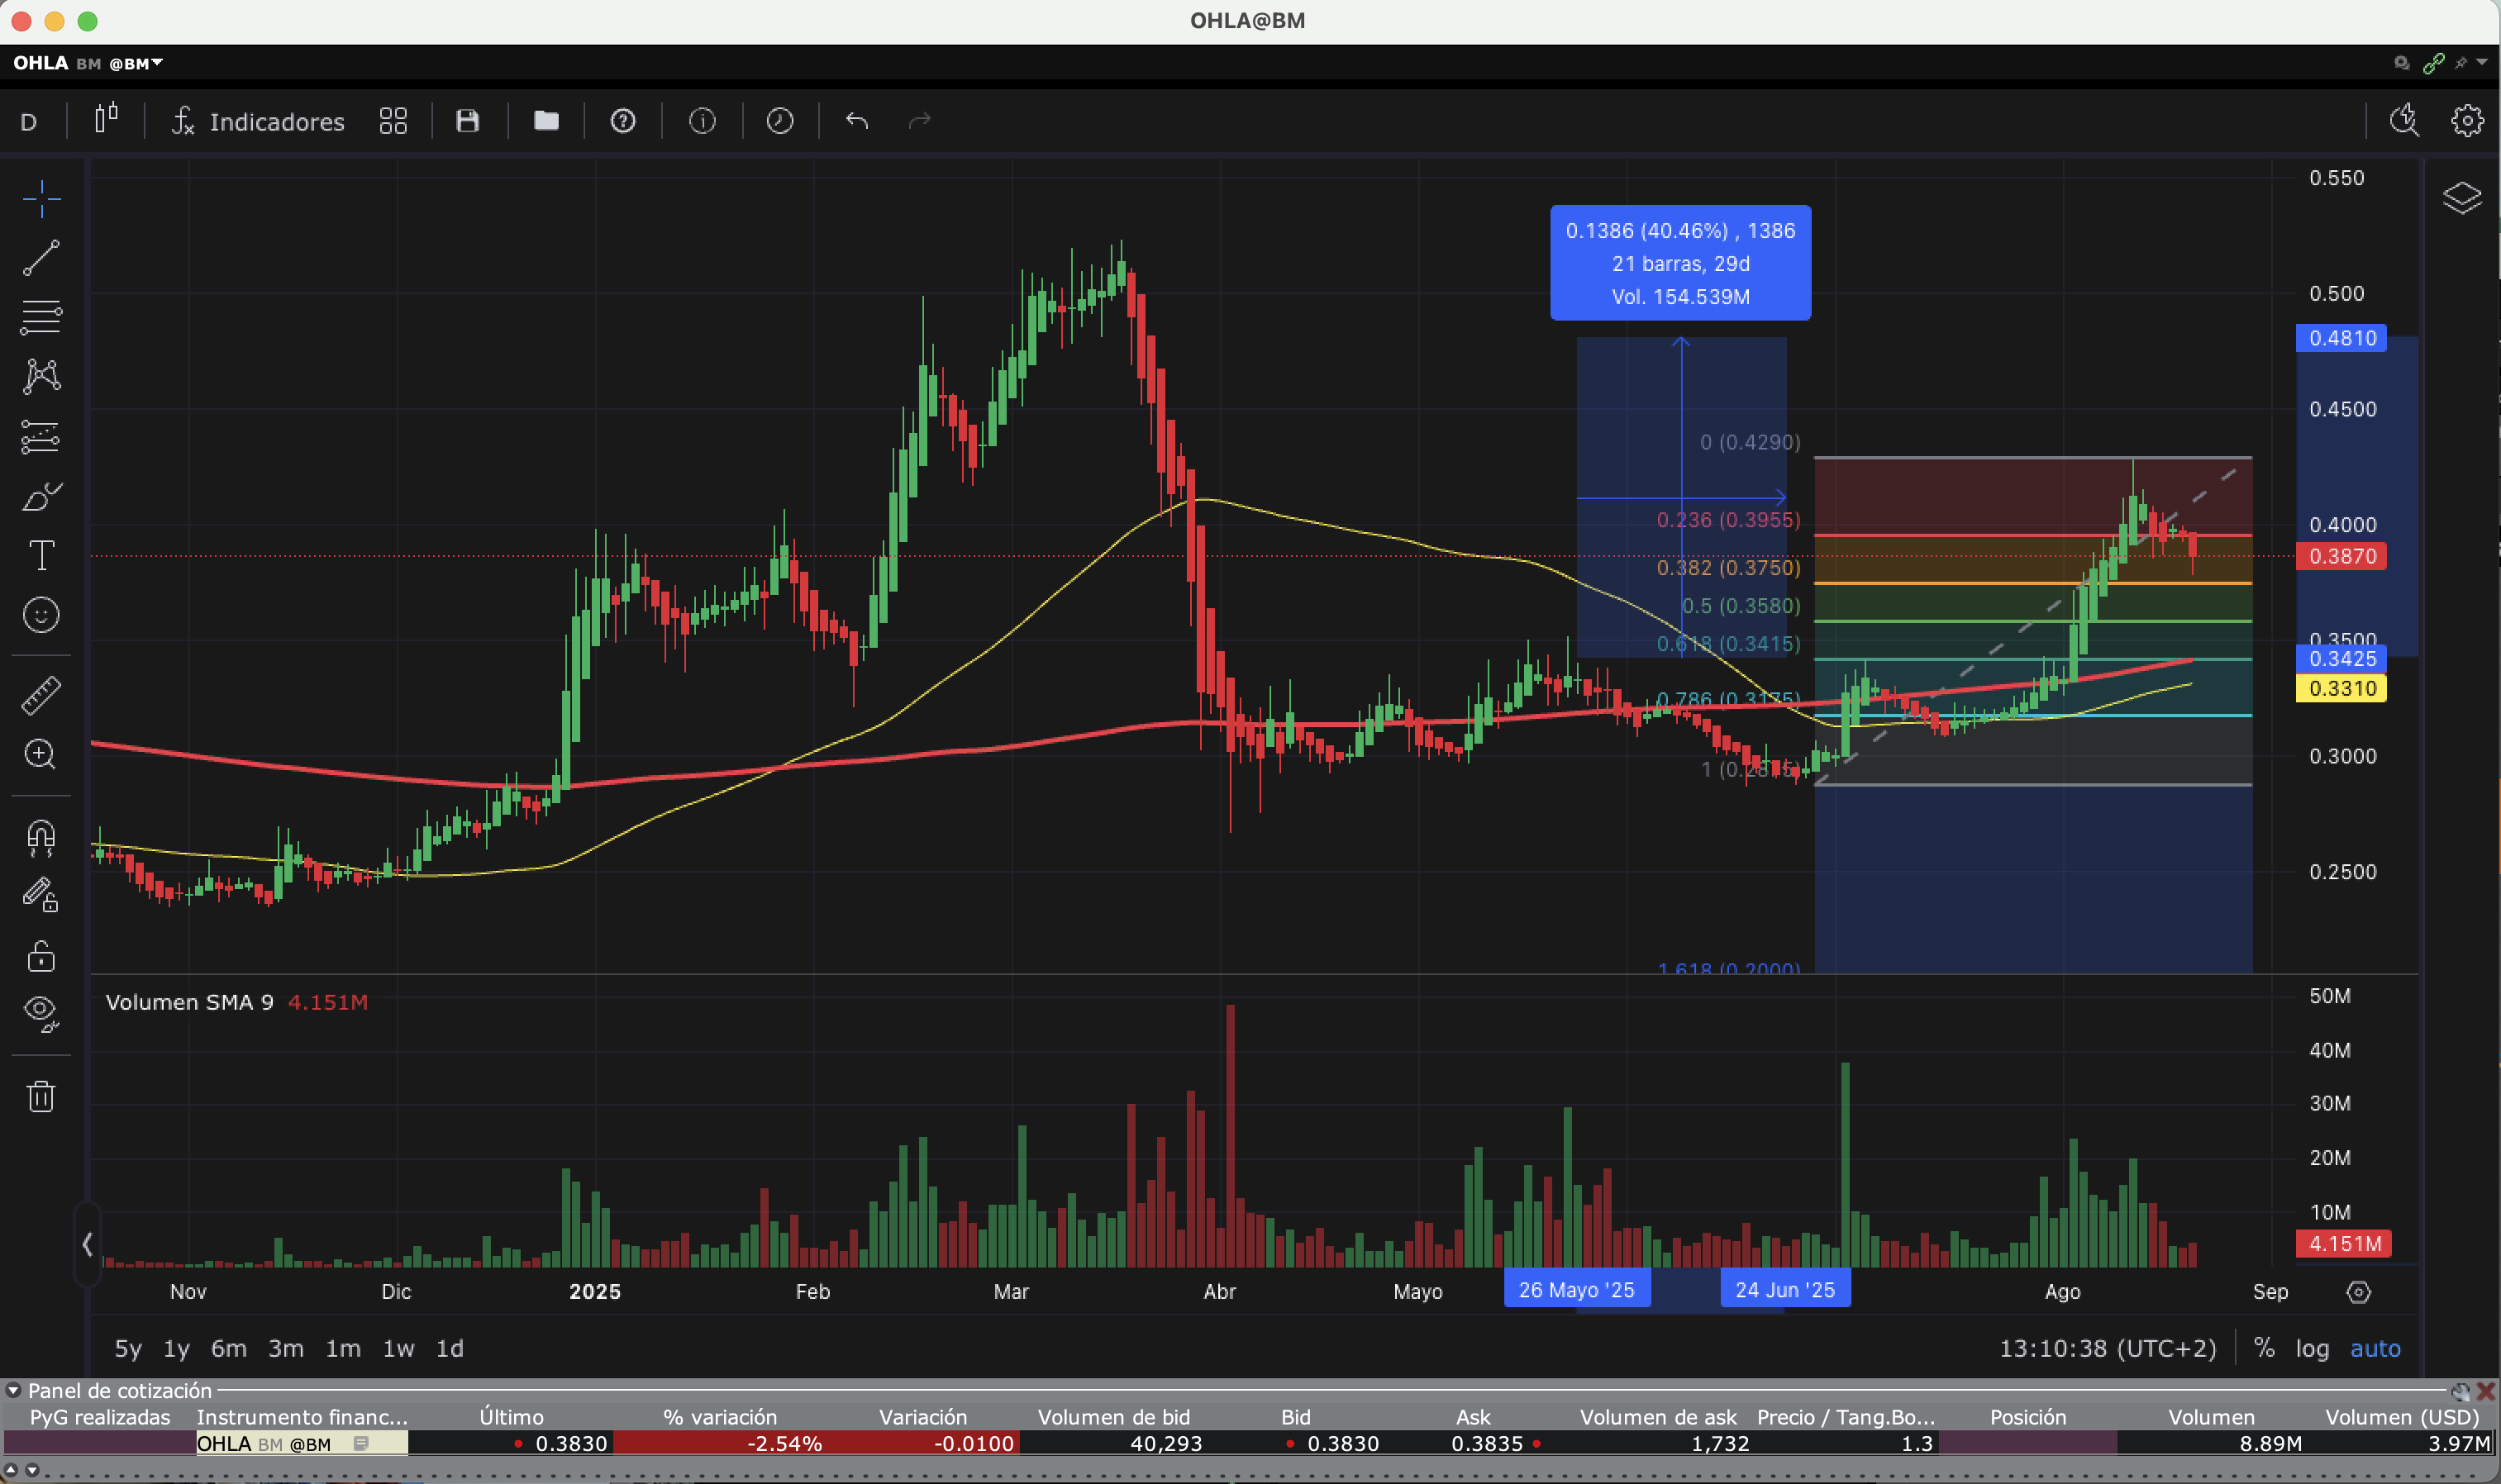The image size is (2501, 1484).
Task: Select the Text annotation tool
Action: [x=41, y=555]
